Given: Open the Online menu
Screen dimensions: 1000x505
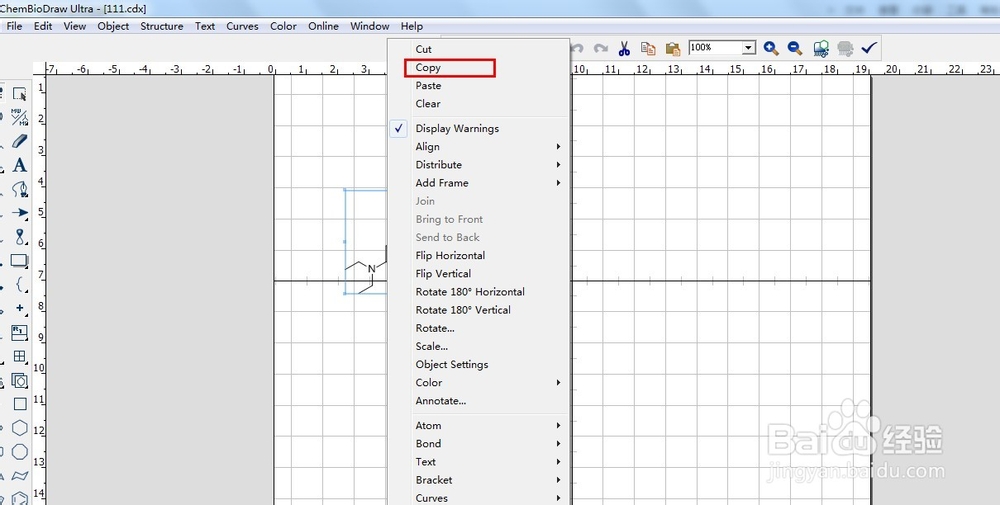Looking at the screenshot, I should (323, 26).
